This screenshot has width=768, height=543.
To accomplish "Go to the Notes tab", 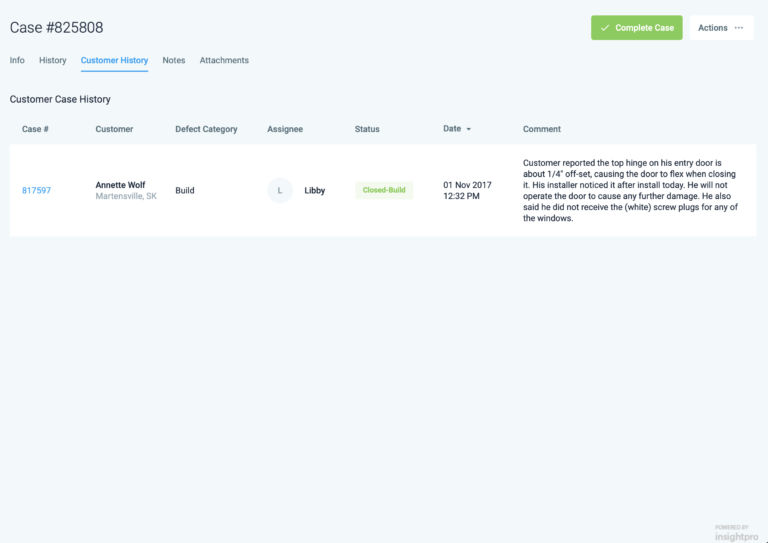I will 174,60.
